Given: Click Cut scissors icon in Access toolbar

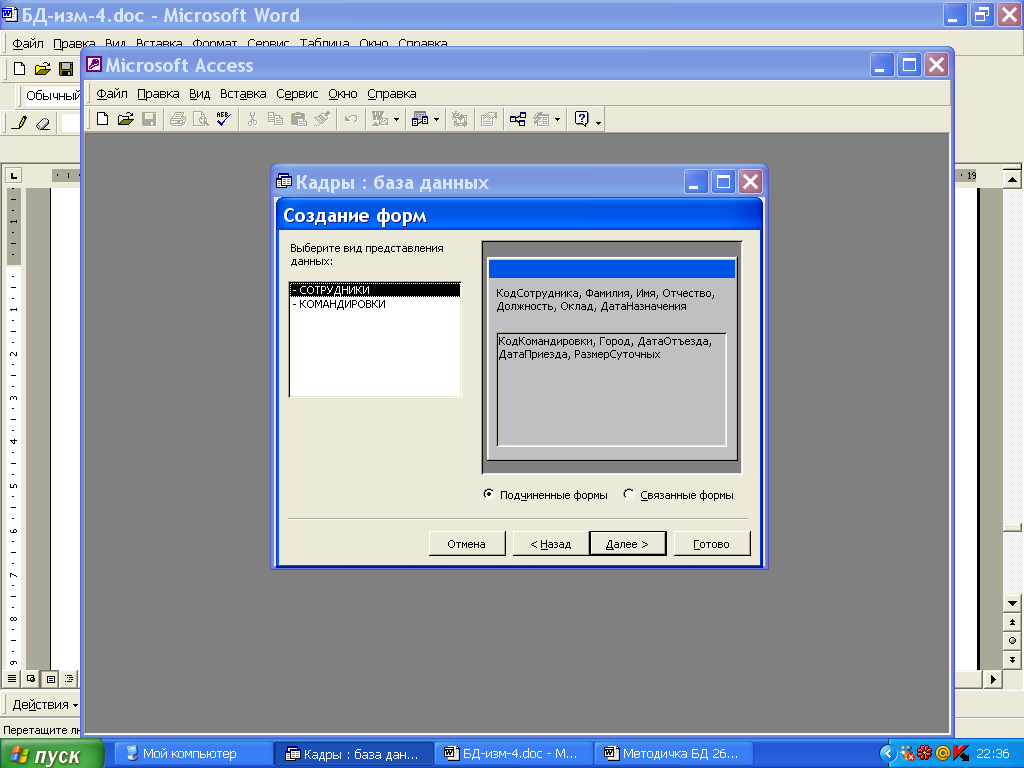Looking at the screenshot, I should [x=253, y=119].
